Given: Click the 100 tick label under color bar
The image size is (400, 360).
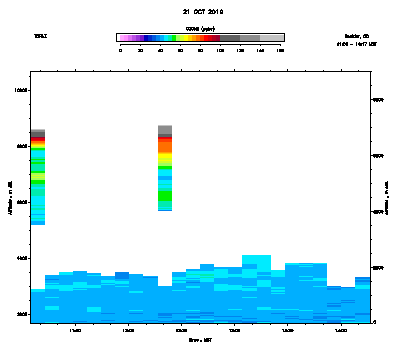Looking at the screenshot, I should (x=220, y=50).
